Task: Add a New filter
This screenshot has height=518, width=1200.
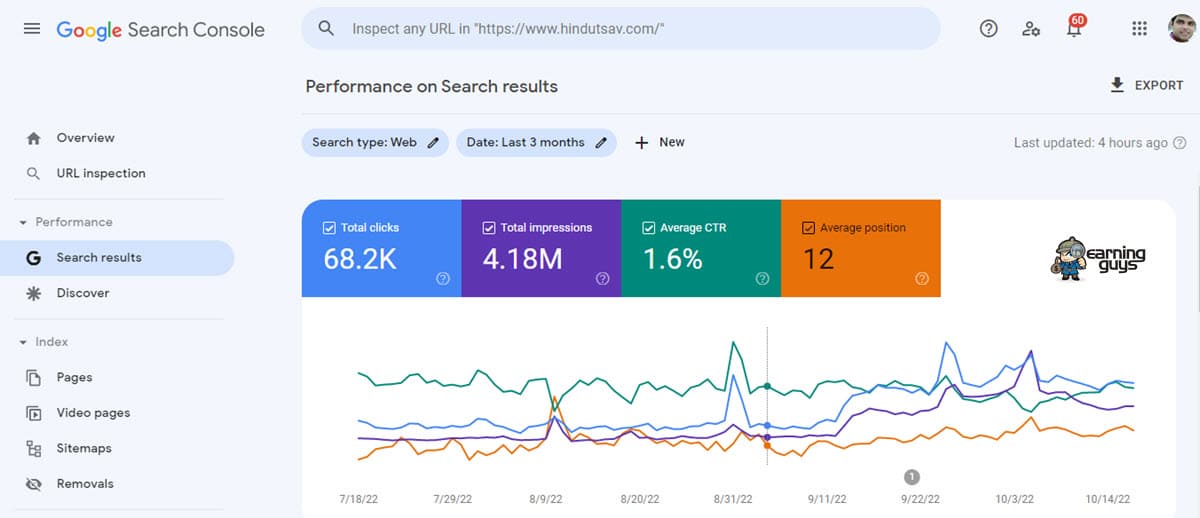Action: [660, 142]
